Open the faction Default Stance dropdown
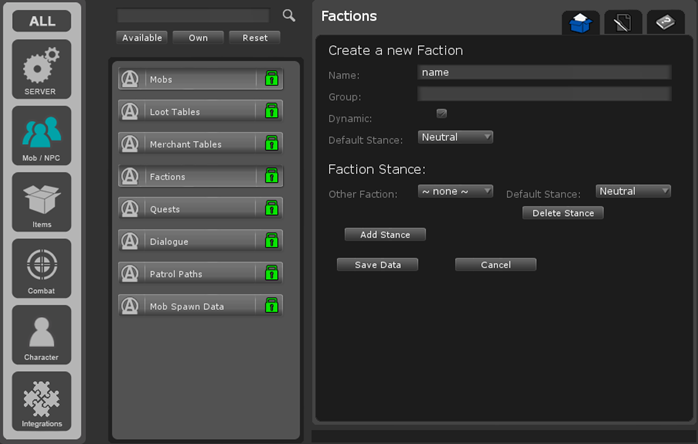Image resolution: width=698 pixels, height=444 pixels. tap(455, 137)
